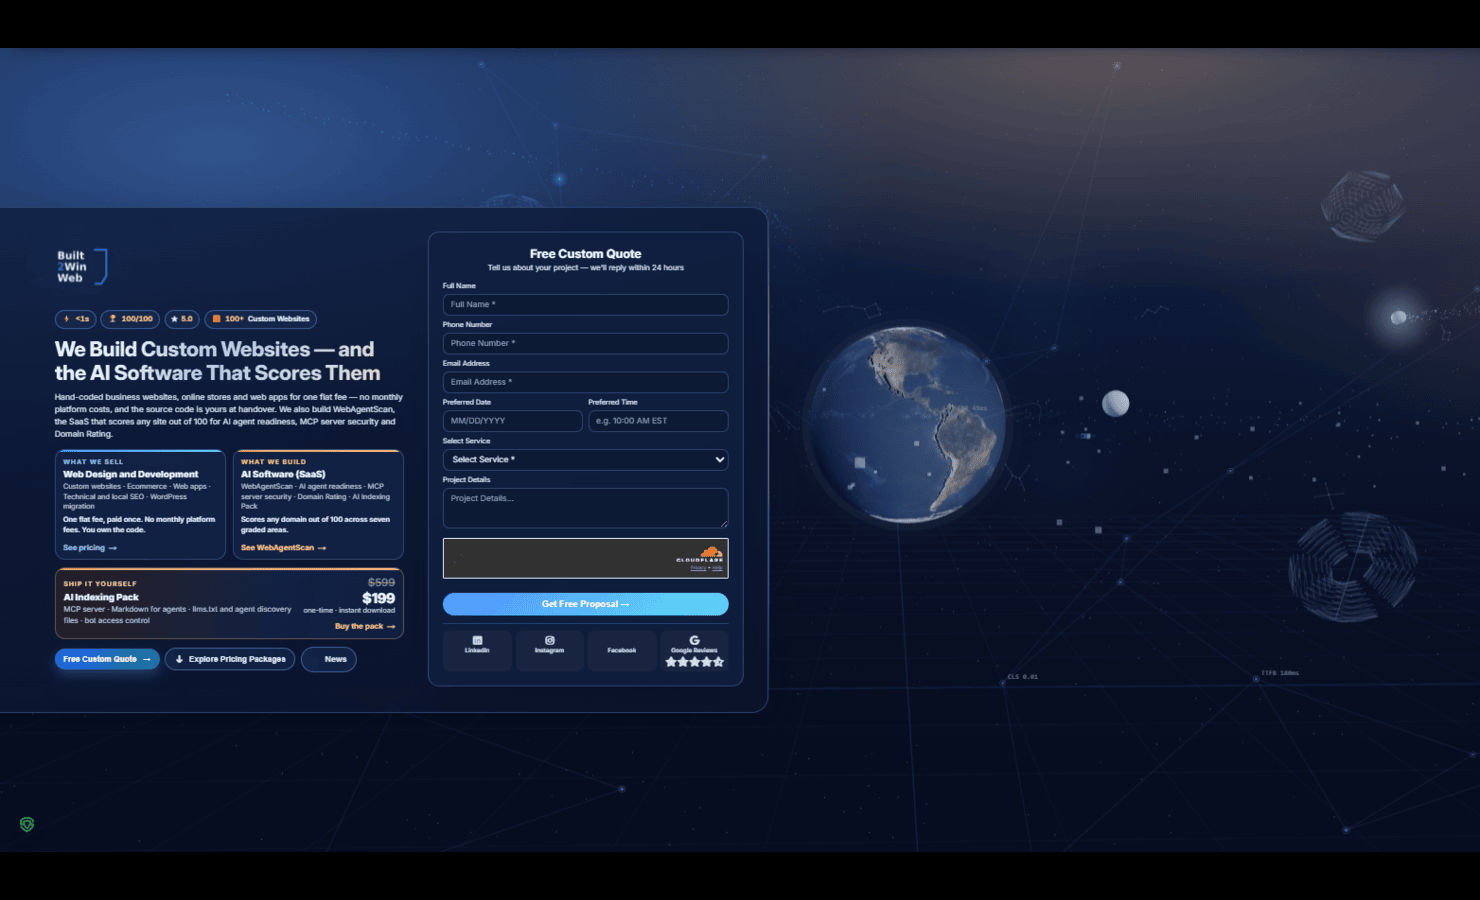Click the 'Free Custom Quote' form heading

click(x=586, y=254)
